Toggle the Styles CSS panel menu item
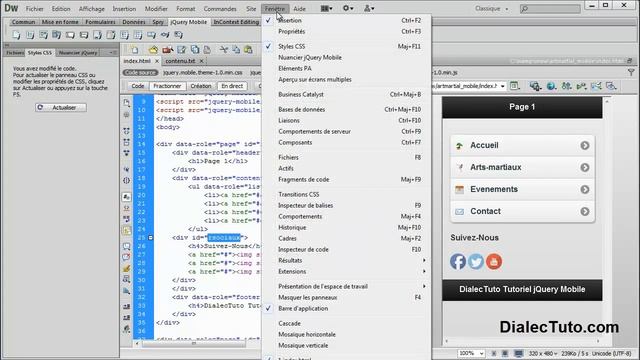640x360 pixels. (x=346, y=47)
